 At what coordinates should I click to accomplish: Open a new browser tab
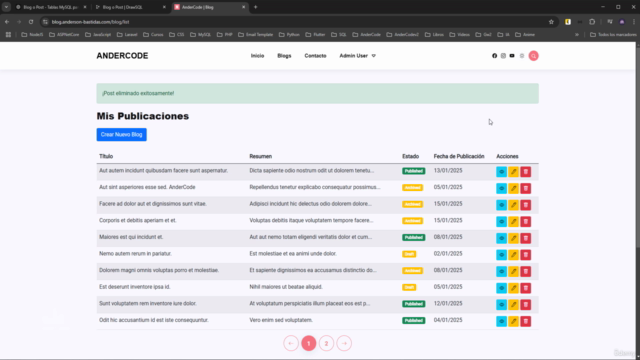pos(256,7)
